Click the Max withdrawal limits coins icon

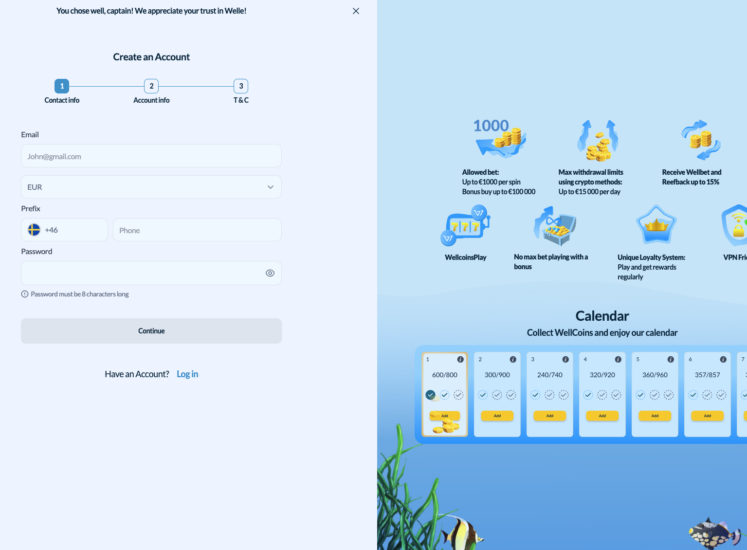(597, 141)
